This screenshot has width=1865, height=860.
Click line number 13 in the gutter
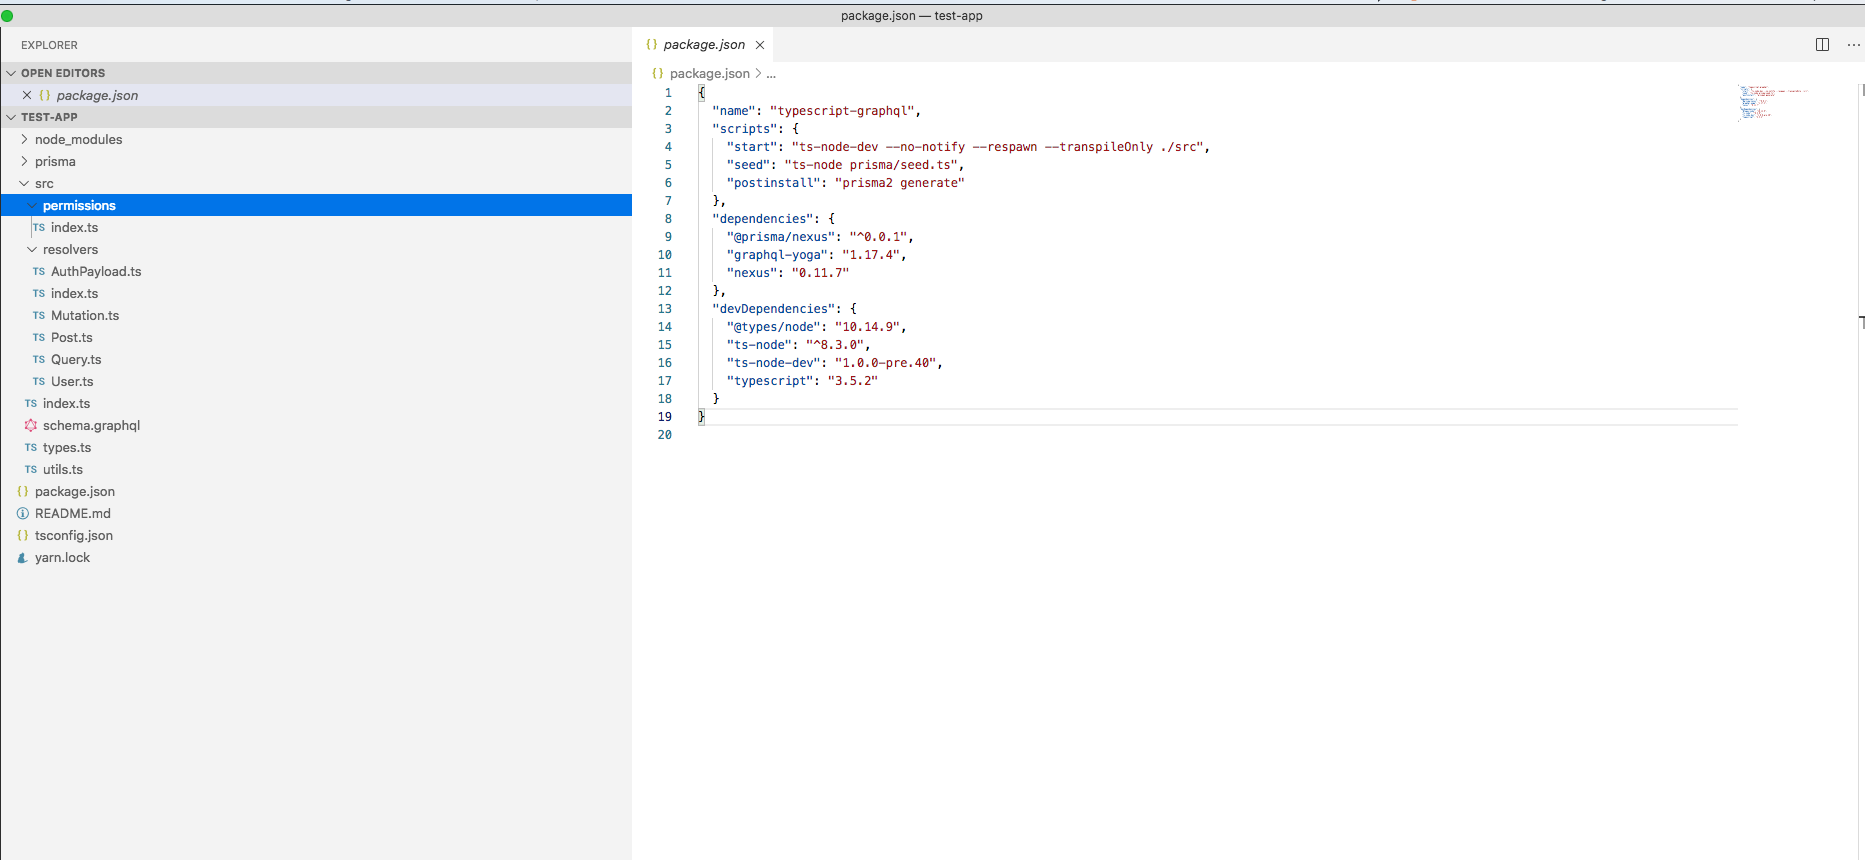pyautogui.click(x=665, y=309)
